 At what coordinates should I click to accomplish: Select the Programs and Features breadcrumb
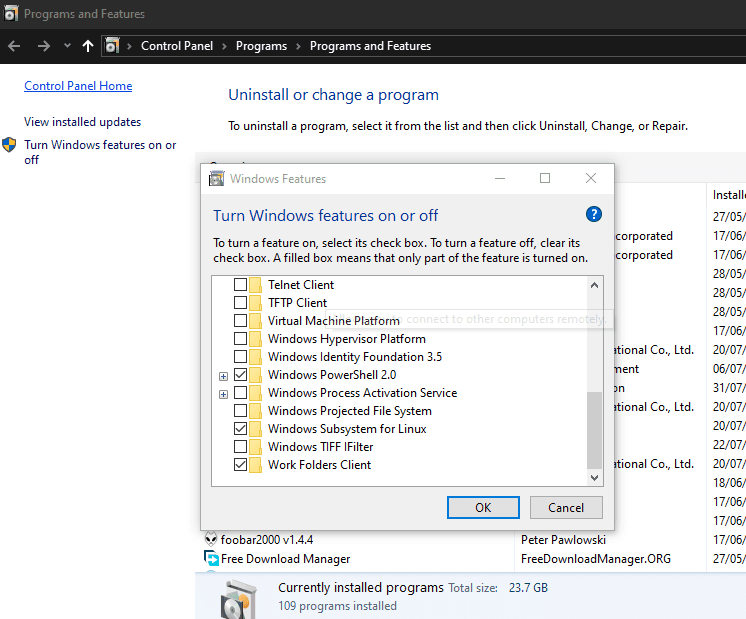tap(370, 46)
